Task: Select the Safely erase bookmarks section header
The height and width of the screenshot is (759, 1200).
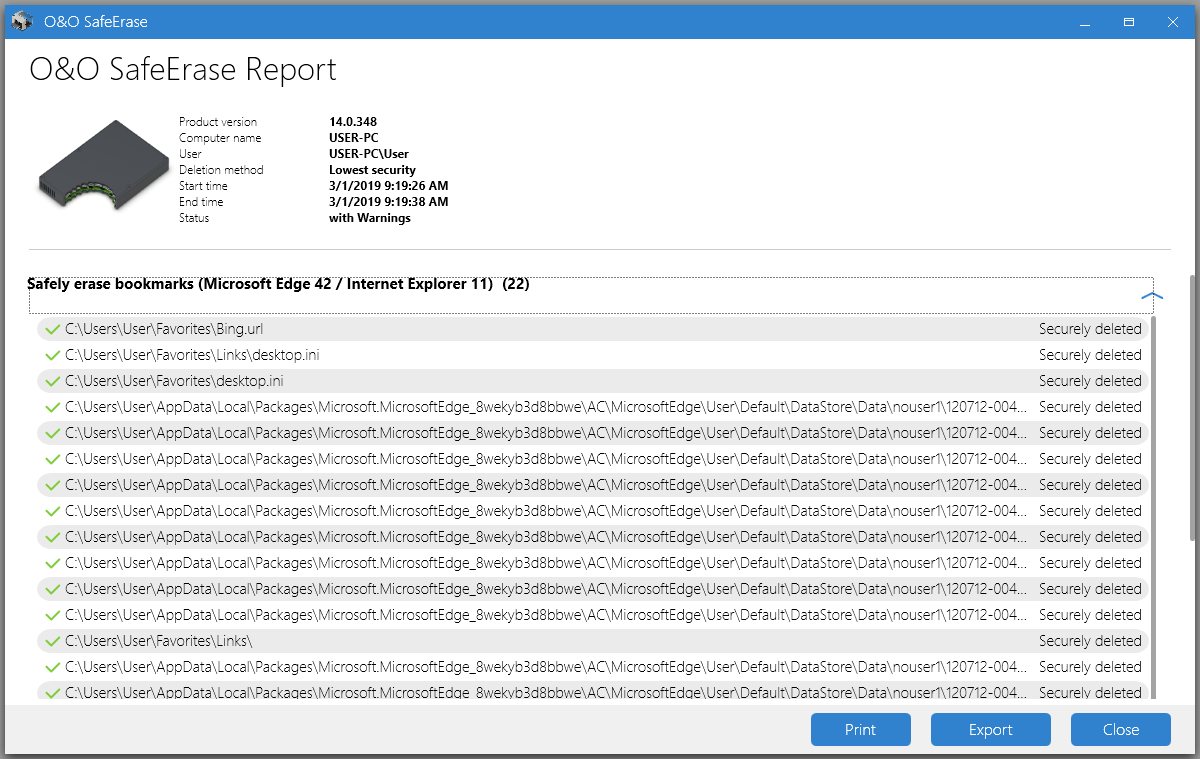Action: click(x=591, y=295)
